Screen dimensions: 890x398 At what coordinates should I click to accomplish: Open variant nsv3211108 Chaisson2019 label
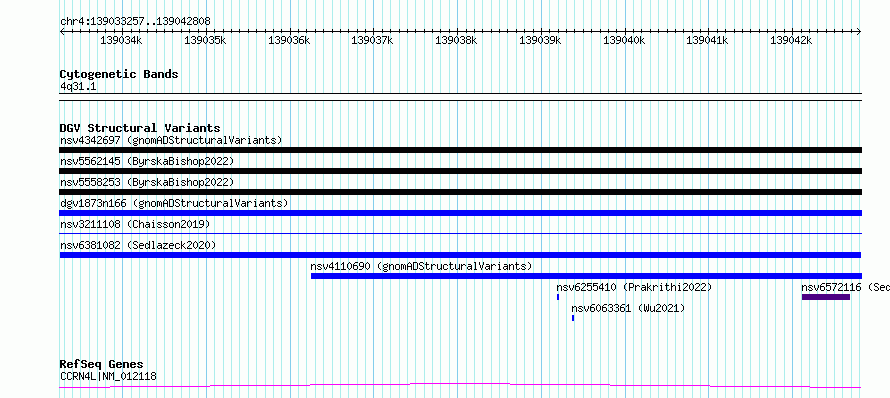135,224
